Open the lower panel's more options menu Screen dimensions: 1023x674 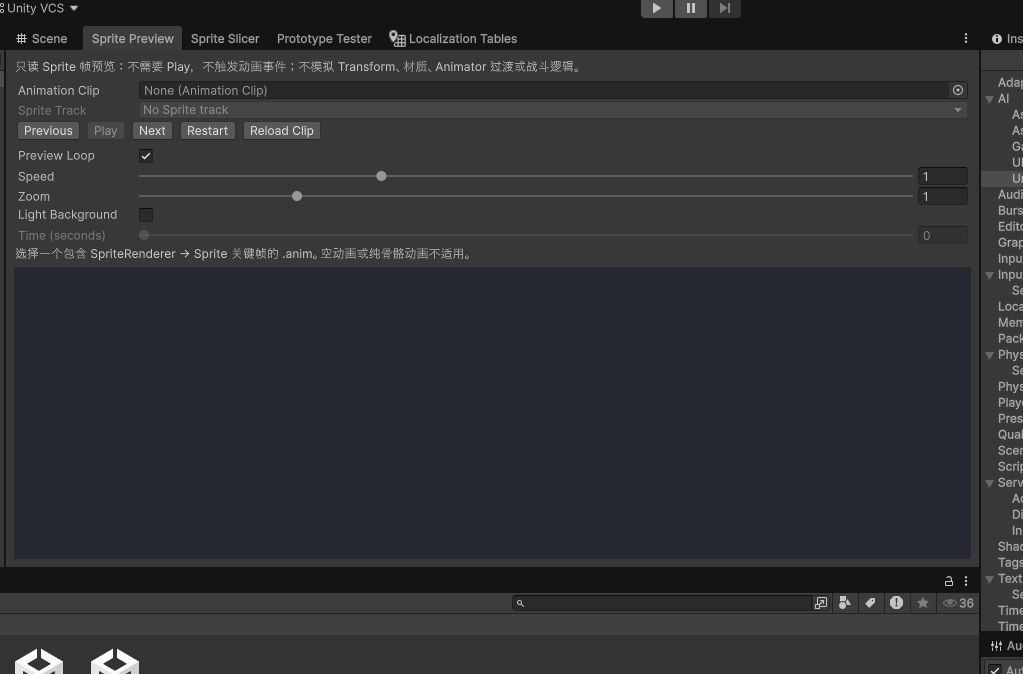(x=966, y=581)
